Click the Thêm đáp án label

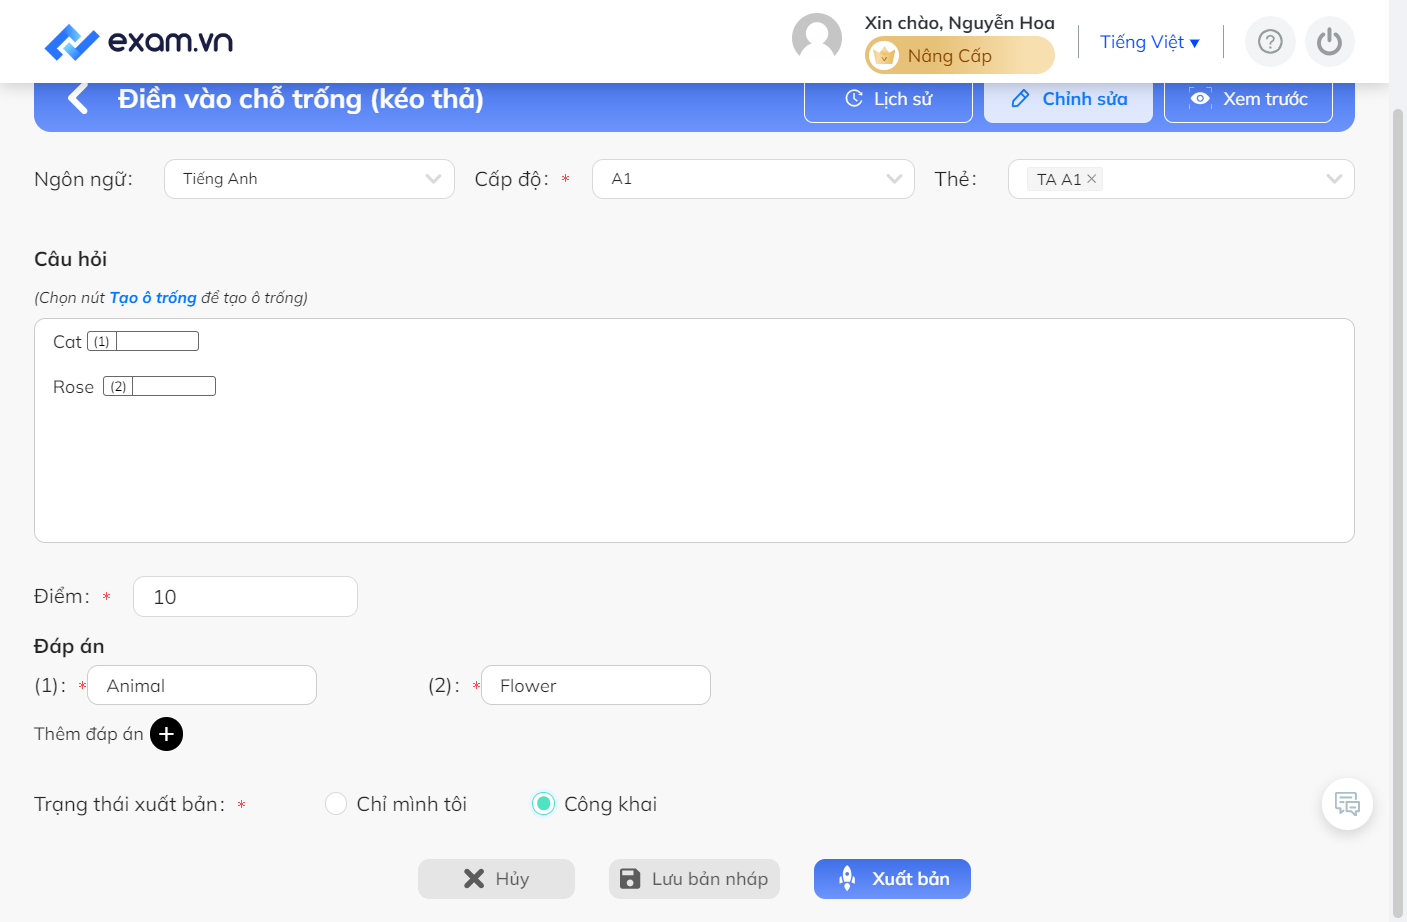point(89,734)
